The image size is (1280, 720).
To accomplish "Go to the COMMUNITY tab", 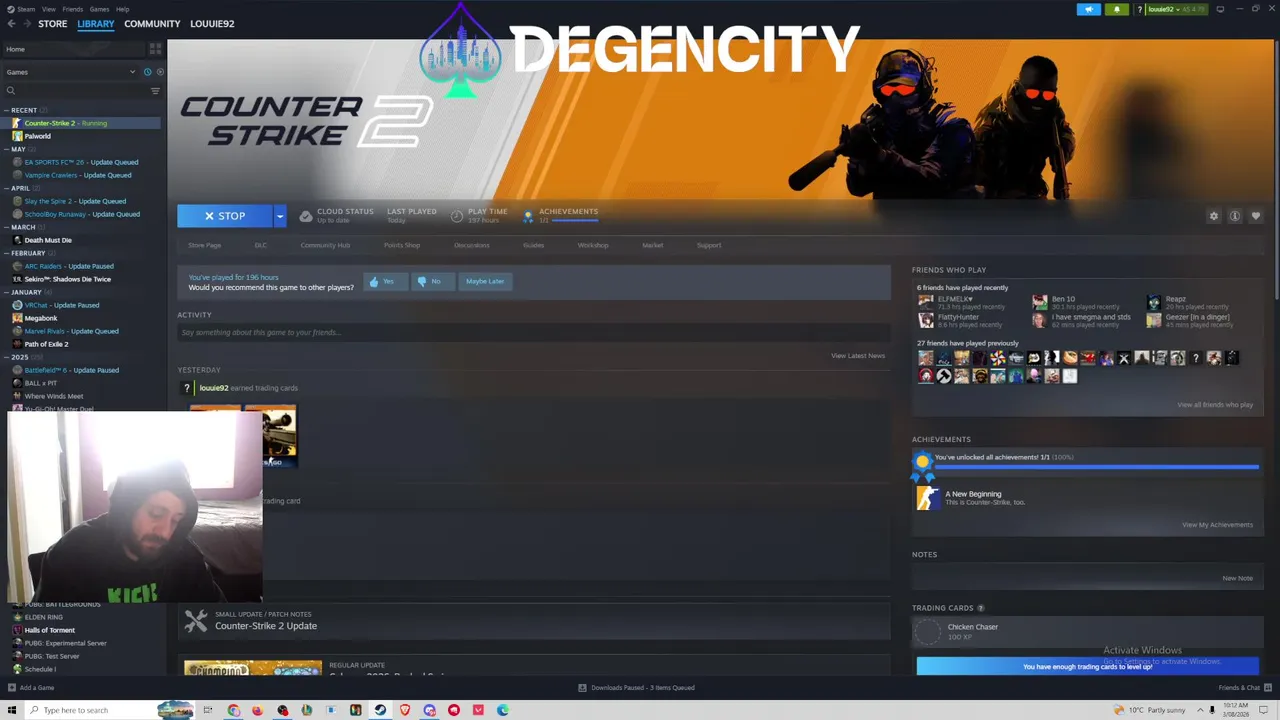I will pos(152,24).
